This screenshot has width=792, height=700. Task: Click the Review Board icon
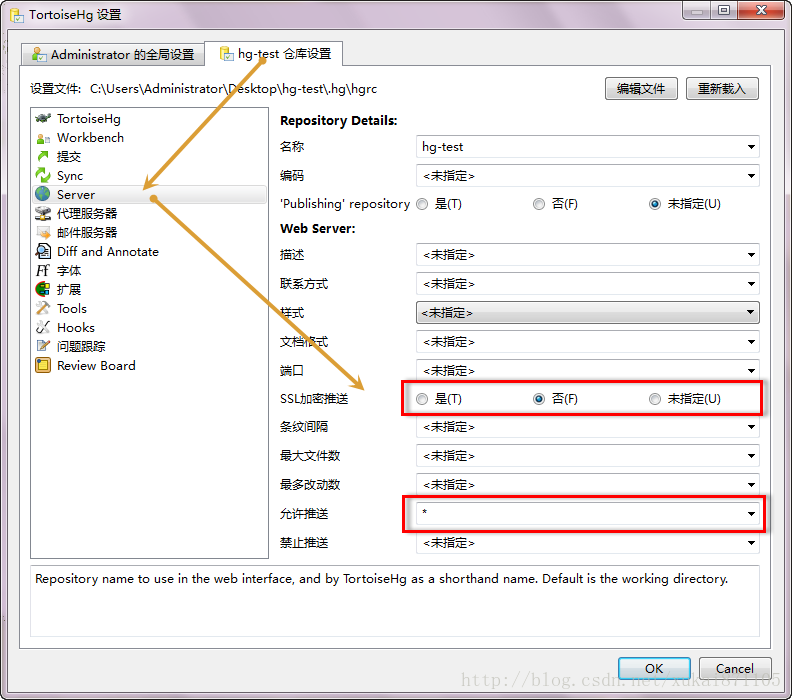[x=43, y=365]
